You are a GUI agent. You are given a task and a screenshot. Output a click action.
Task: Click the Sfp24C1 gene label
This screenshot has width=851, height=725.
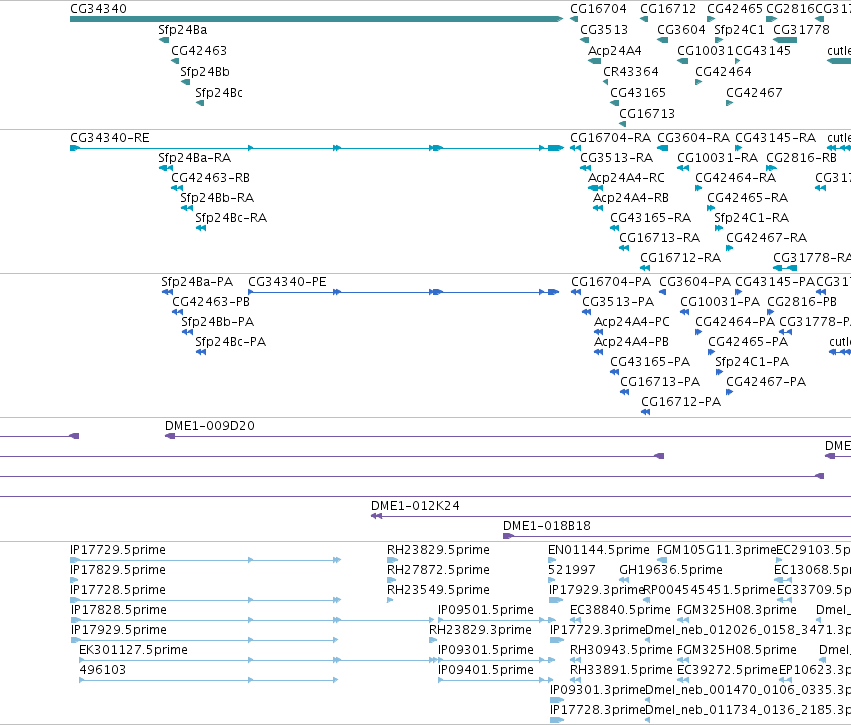(739, 30)
